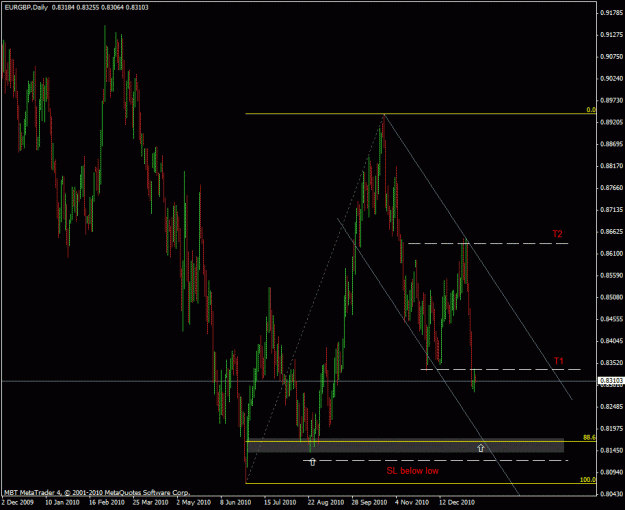Click the 2 May 2010 date label

point(193,502)
